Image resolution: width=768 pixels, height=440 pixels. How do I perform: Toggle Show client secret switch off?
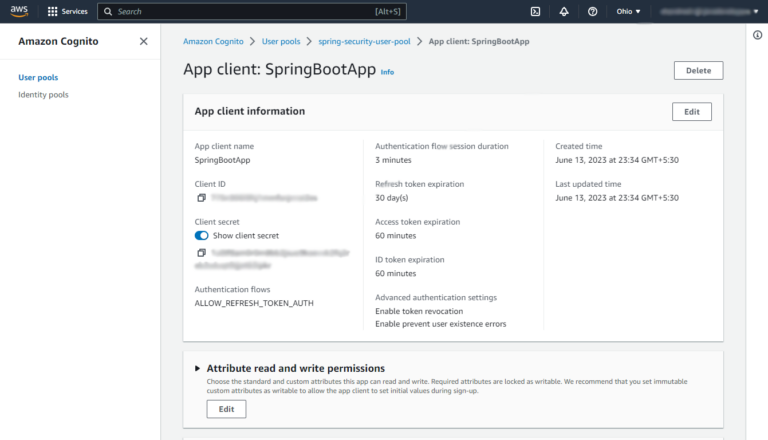click(x=202, y=236)
